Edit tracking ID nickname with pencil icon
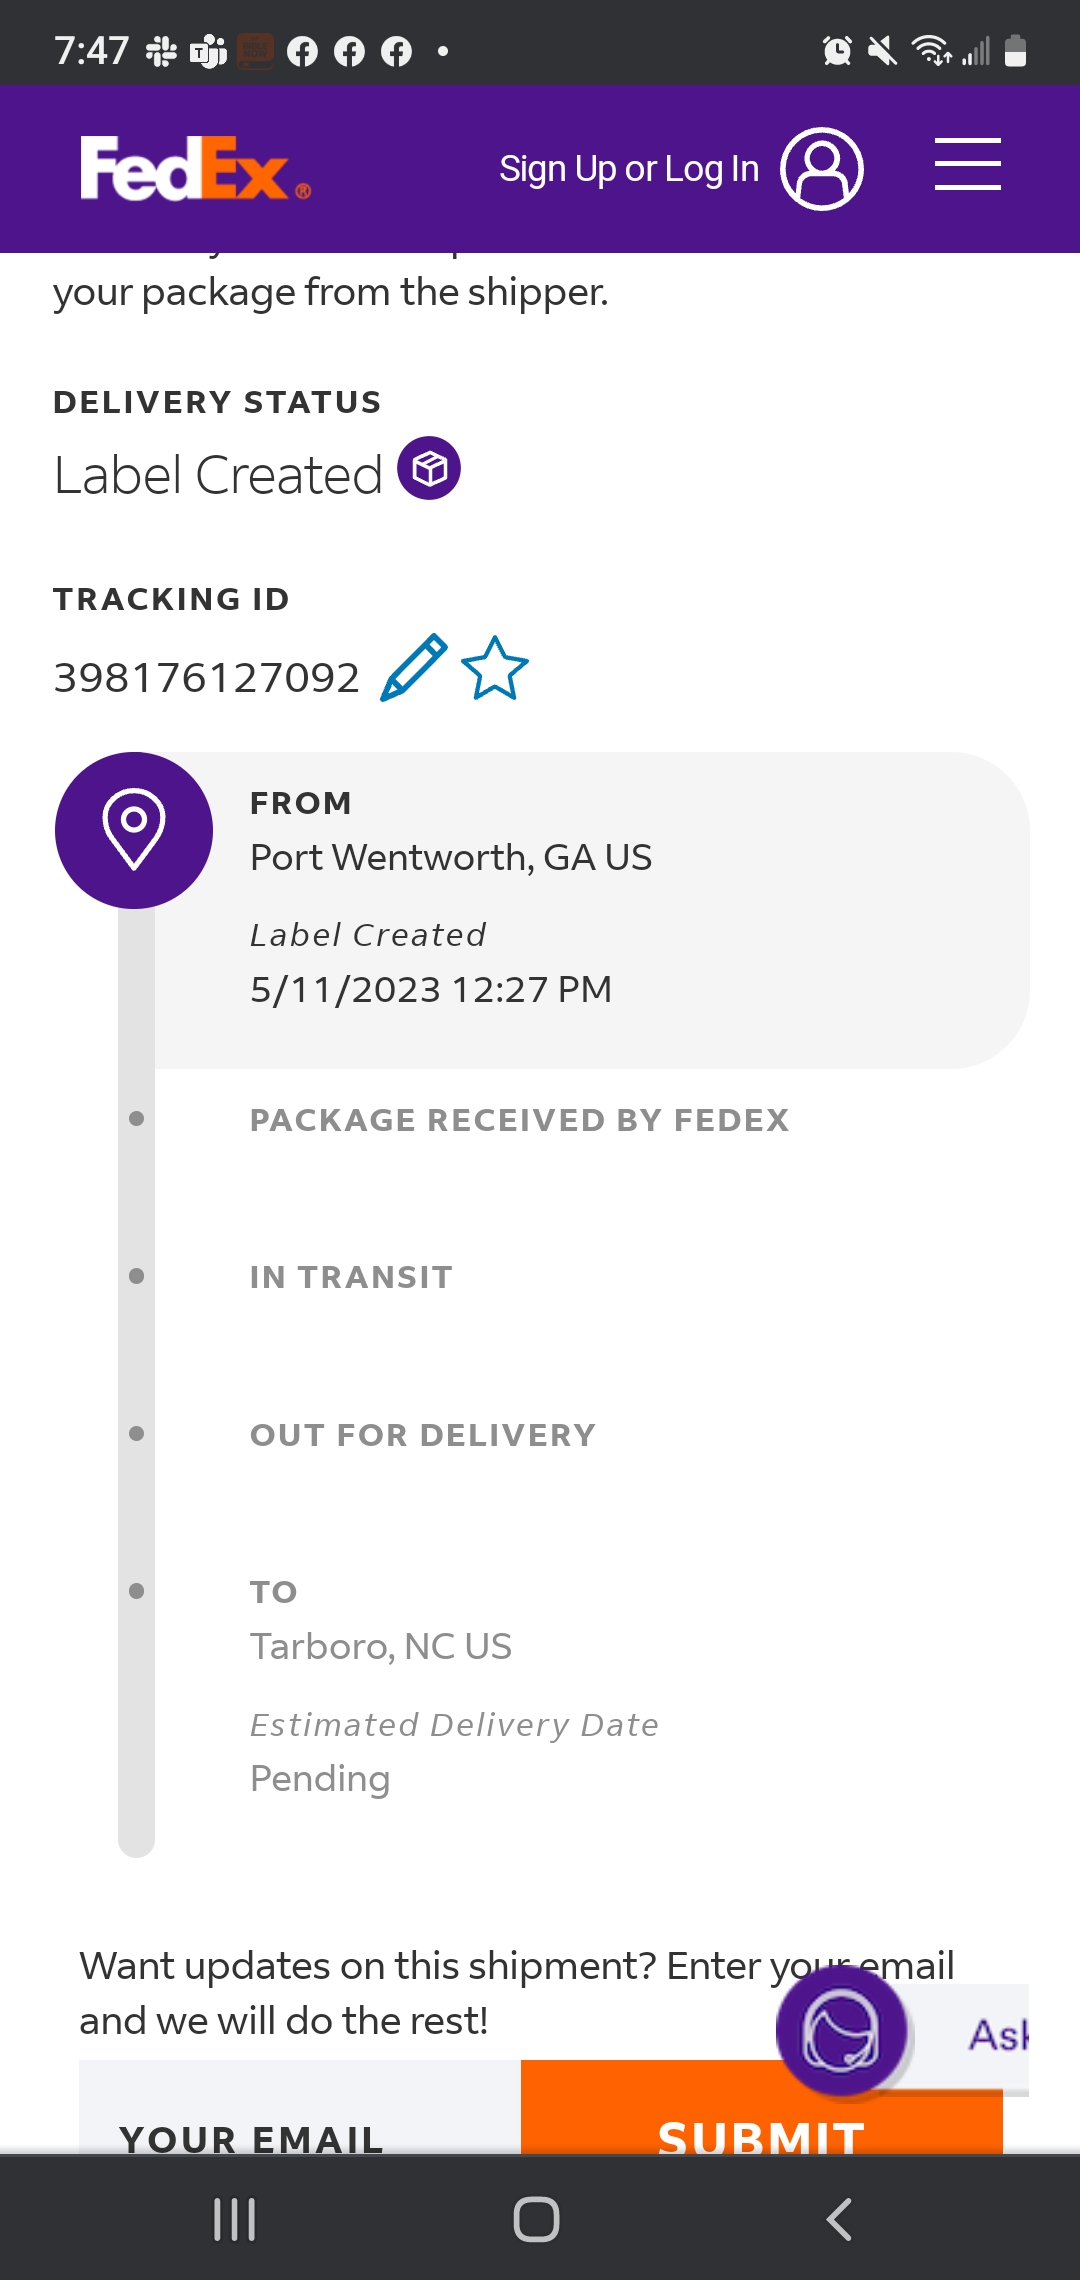The width and height of the screenshot is (1080, 2280). coord(414,668)
